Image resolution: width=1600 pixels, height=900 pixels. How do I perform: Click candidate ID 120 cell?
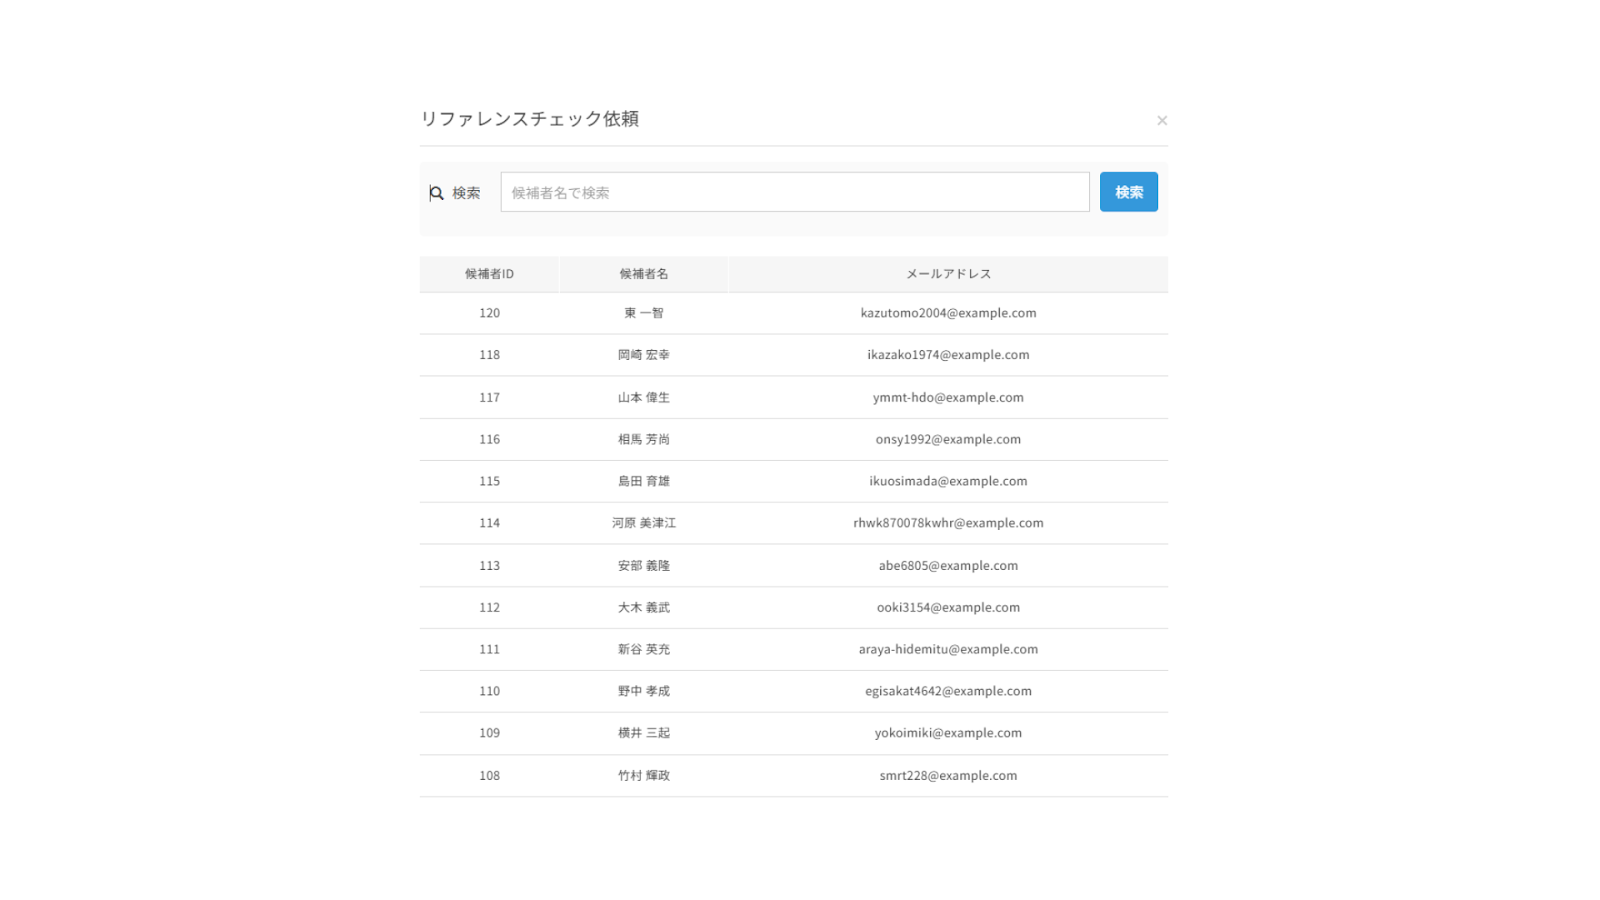coord(489,313)
